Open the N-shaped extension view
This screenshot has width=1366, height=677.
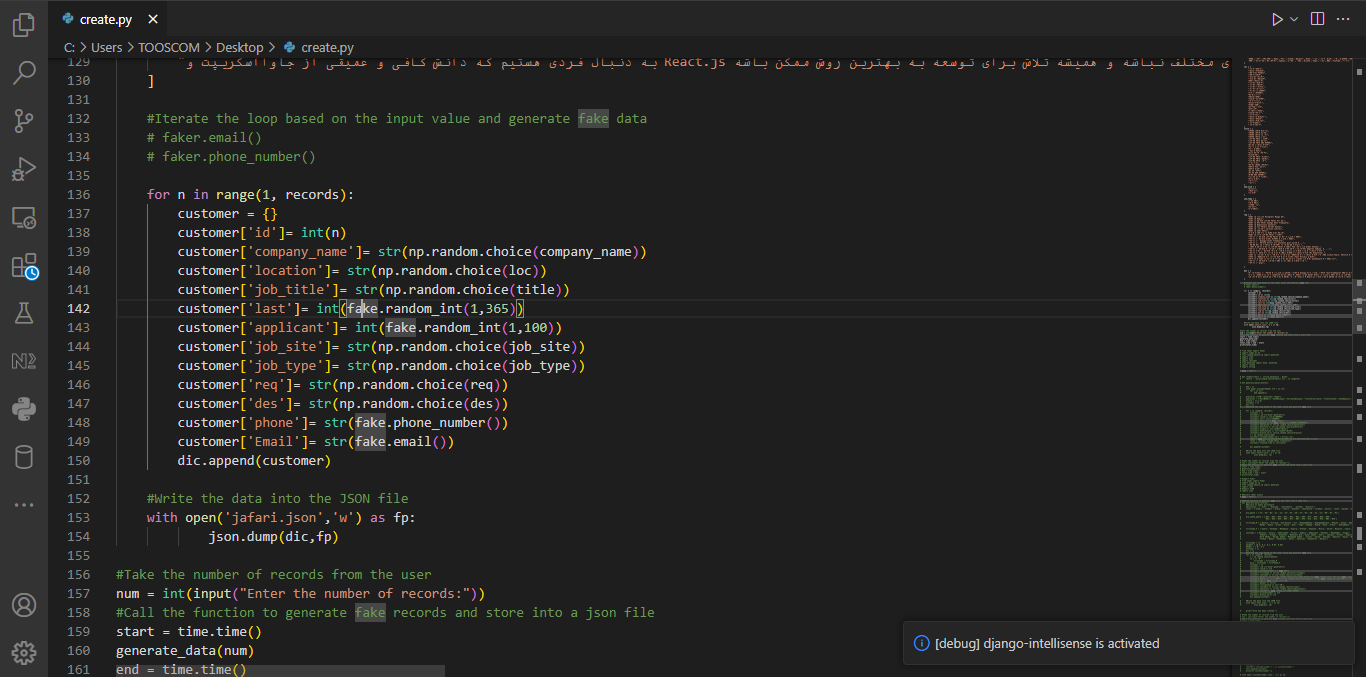(x=23, y=360)
